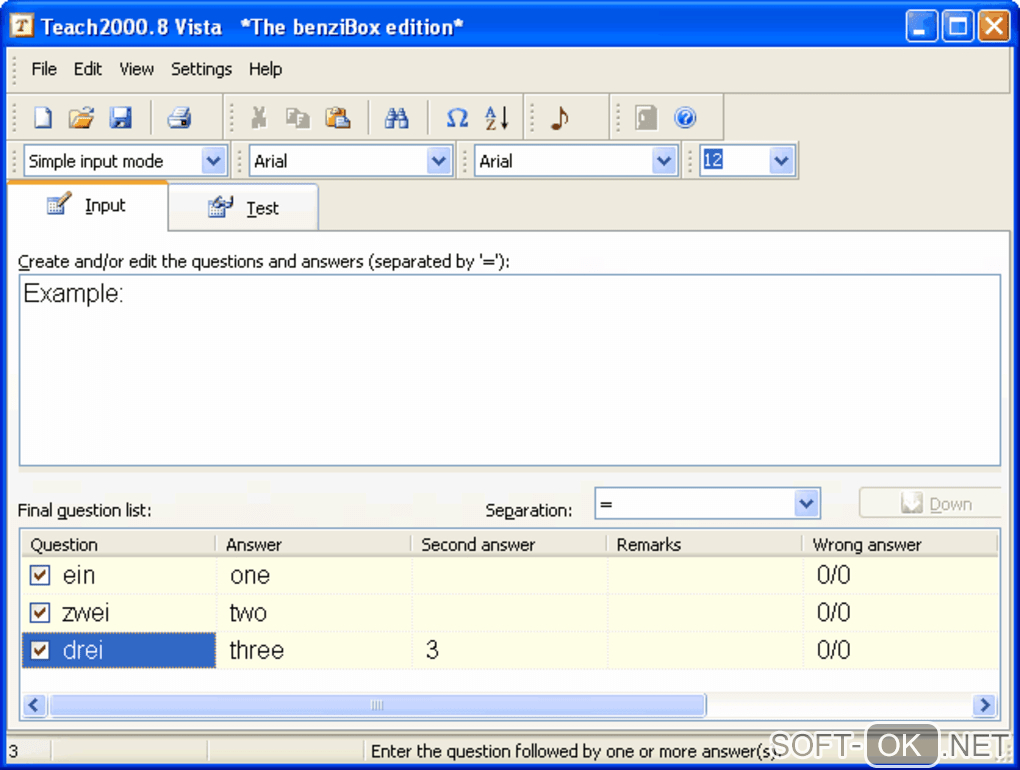Click the Question column header
The width and height of the screenshot is (1020, 770).
pos(118,544)
